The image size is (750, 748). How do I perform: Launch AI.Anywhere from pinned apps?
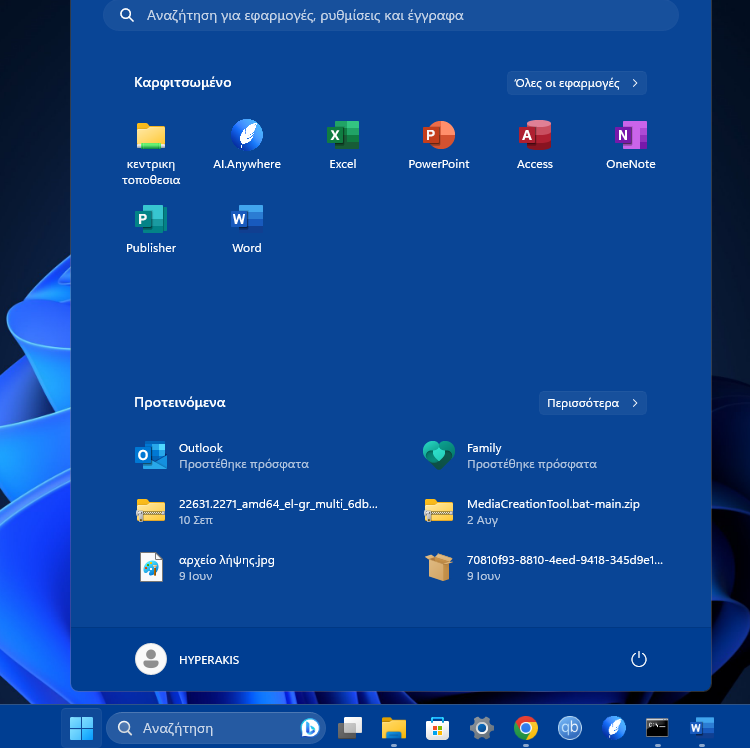click(x=247, y=145)
